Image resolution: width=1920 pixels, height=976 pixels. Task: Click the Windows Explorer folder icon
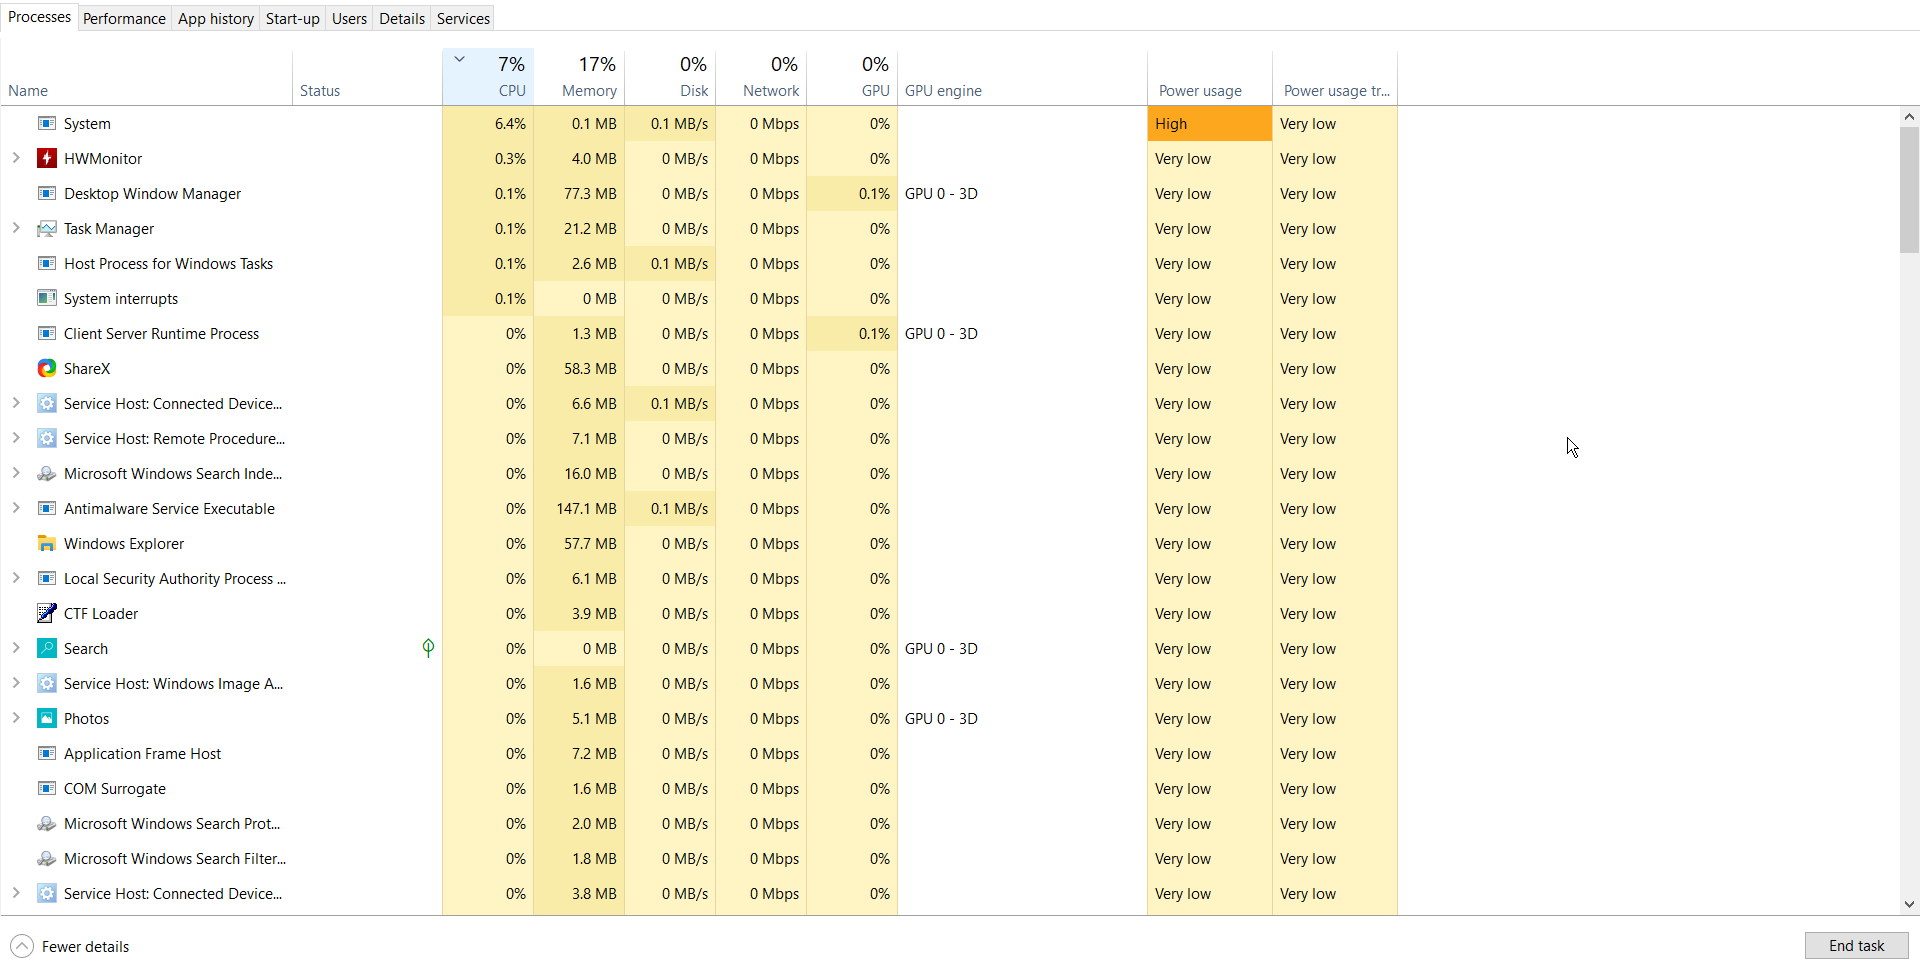(x=47, y=543)
